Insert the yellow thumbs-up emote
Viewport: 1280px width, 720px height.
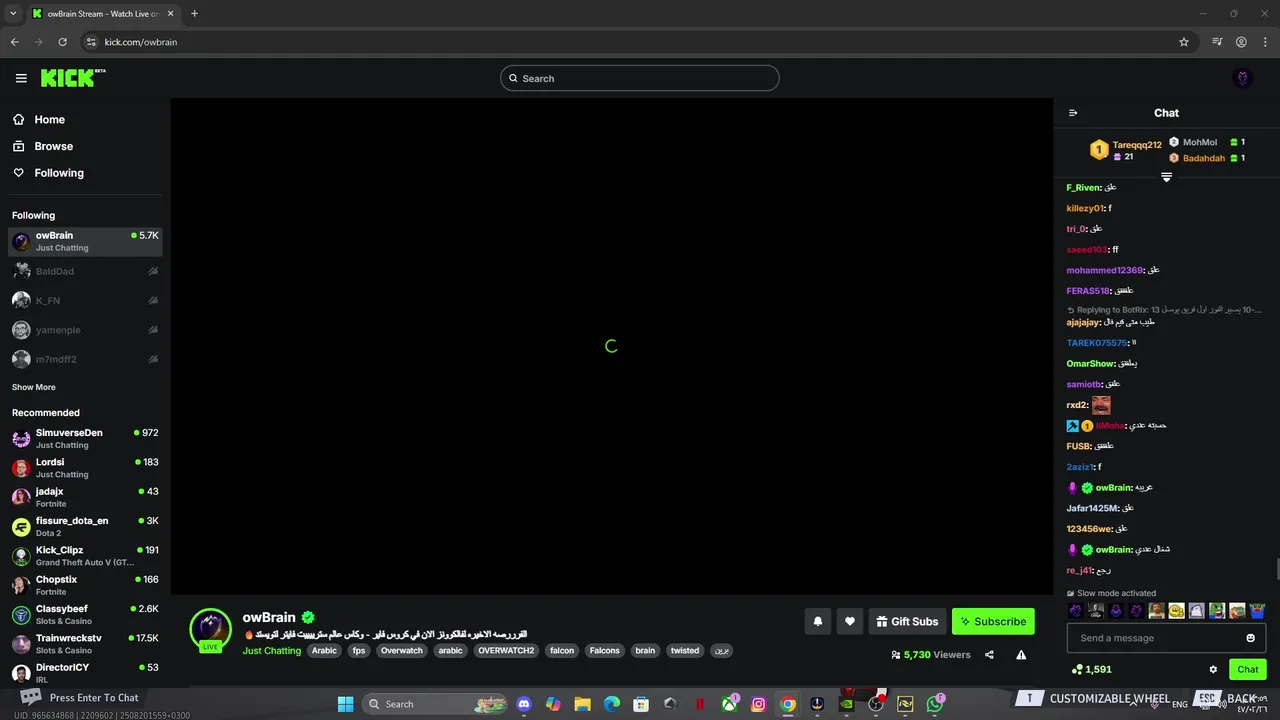coord(1177,610)
